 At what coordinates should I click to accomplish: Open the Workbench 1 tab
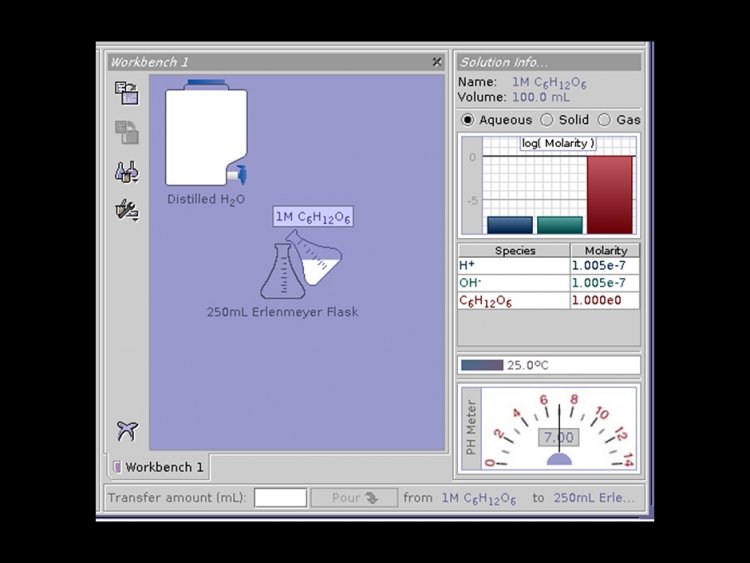pos(159,467)
